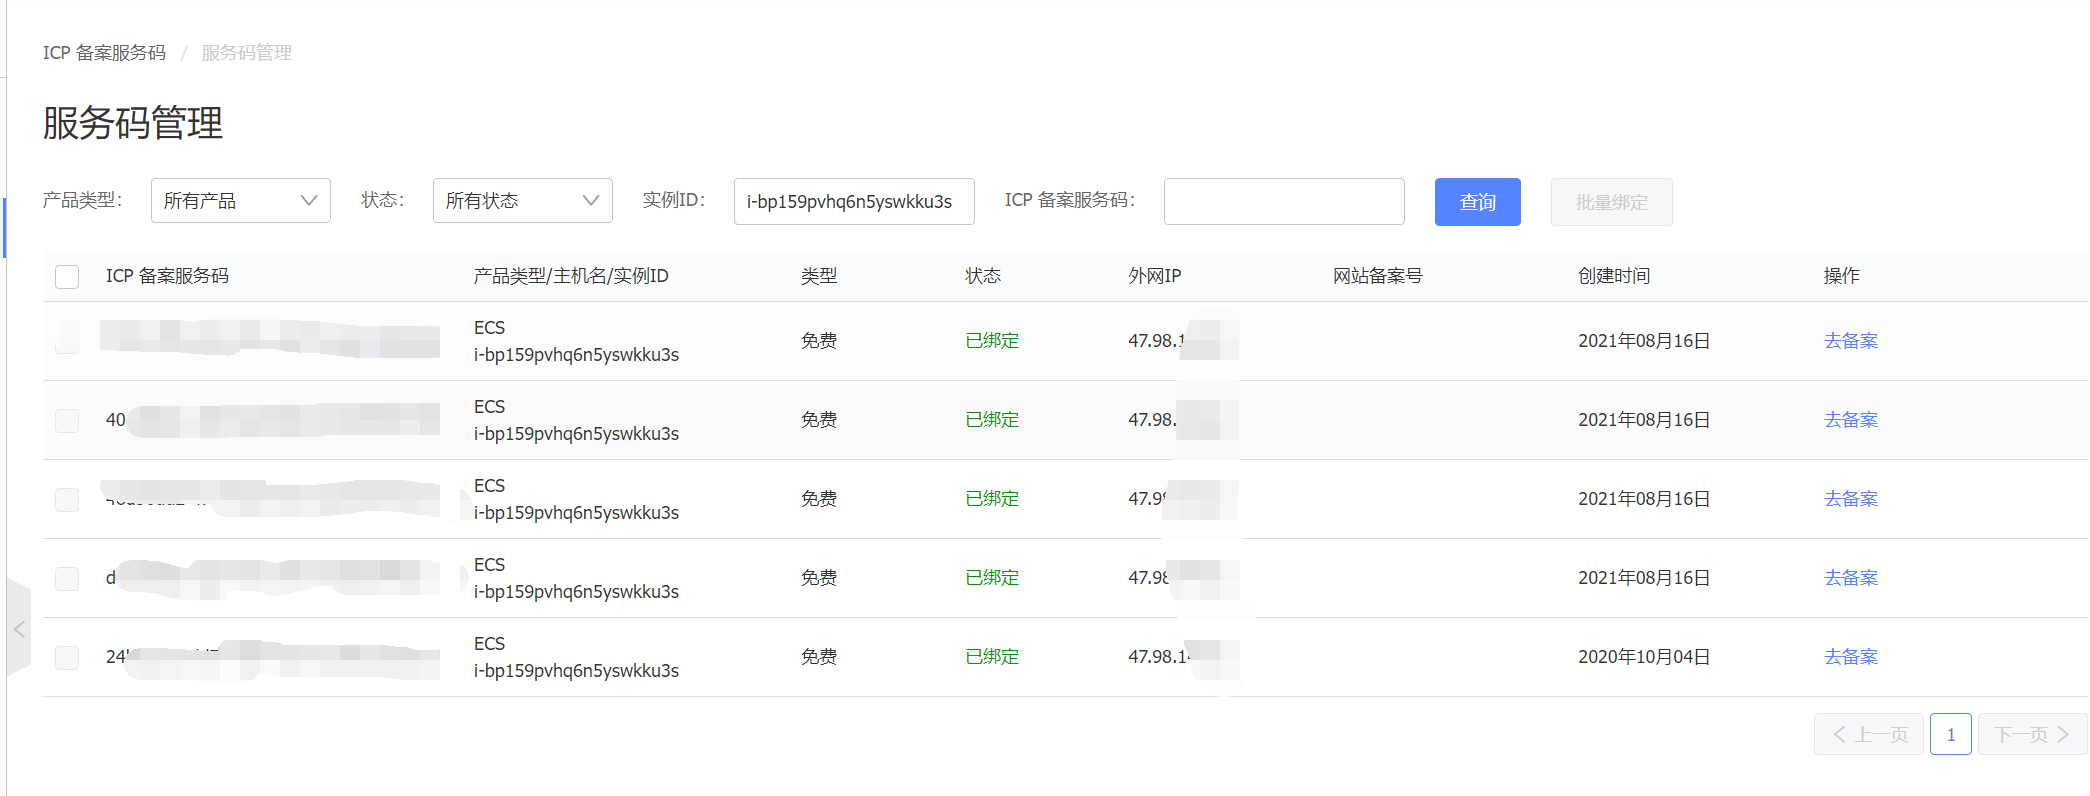
Task: Click the 实例ID input field
Action: click(x=853, y=202)
